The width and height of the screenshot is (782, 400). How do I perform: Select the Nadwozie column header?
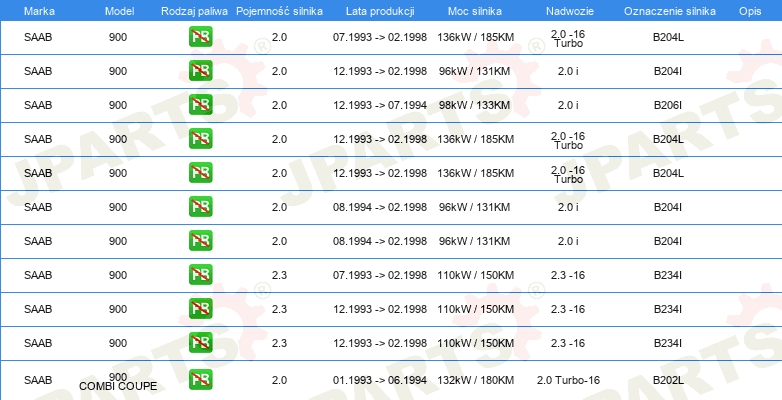[570, 11]
